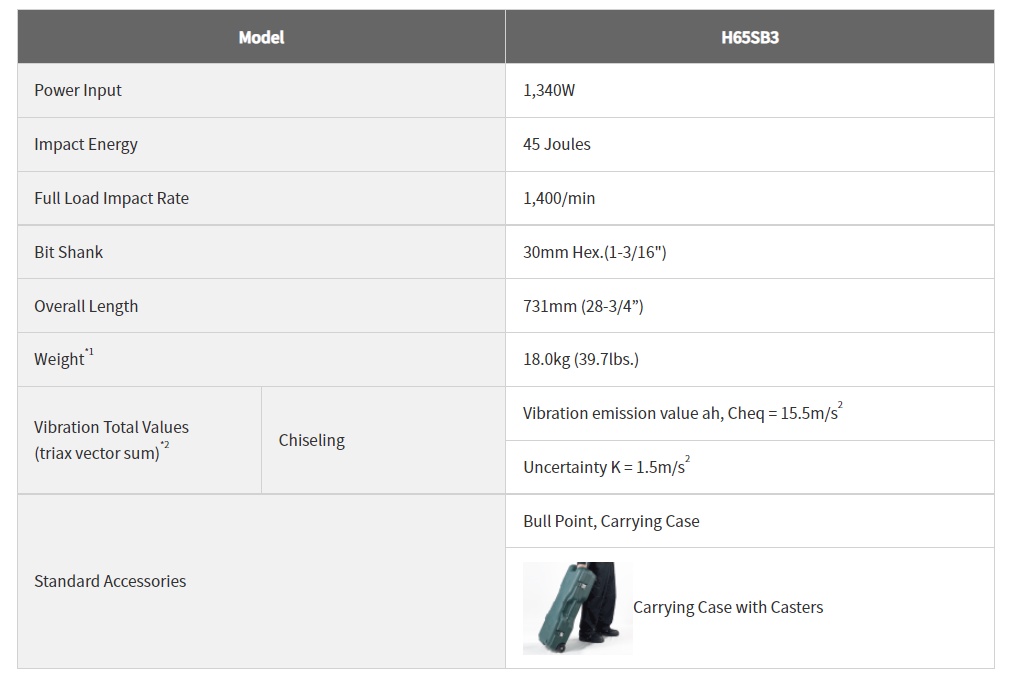Screen dimensions: 1010x691
Task: Click the 18.0kg (39.7lbs.) value
Action: click(581, 359)
